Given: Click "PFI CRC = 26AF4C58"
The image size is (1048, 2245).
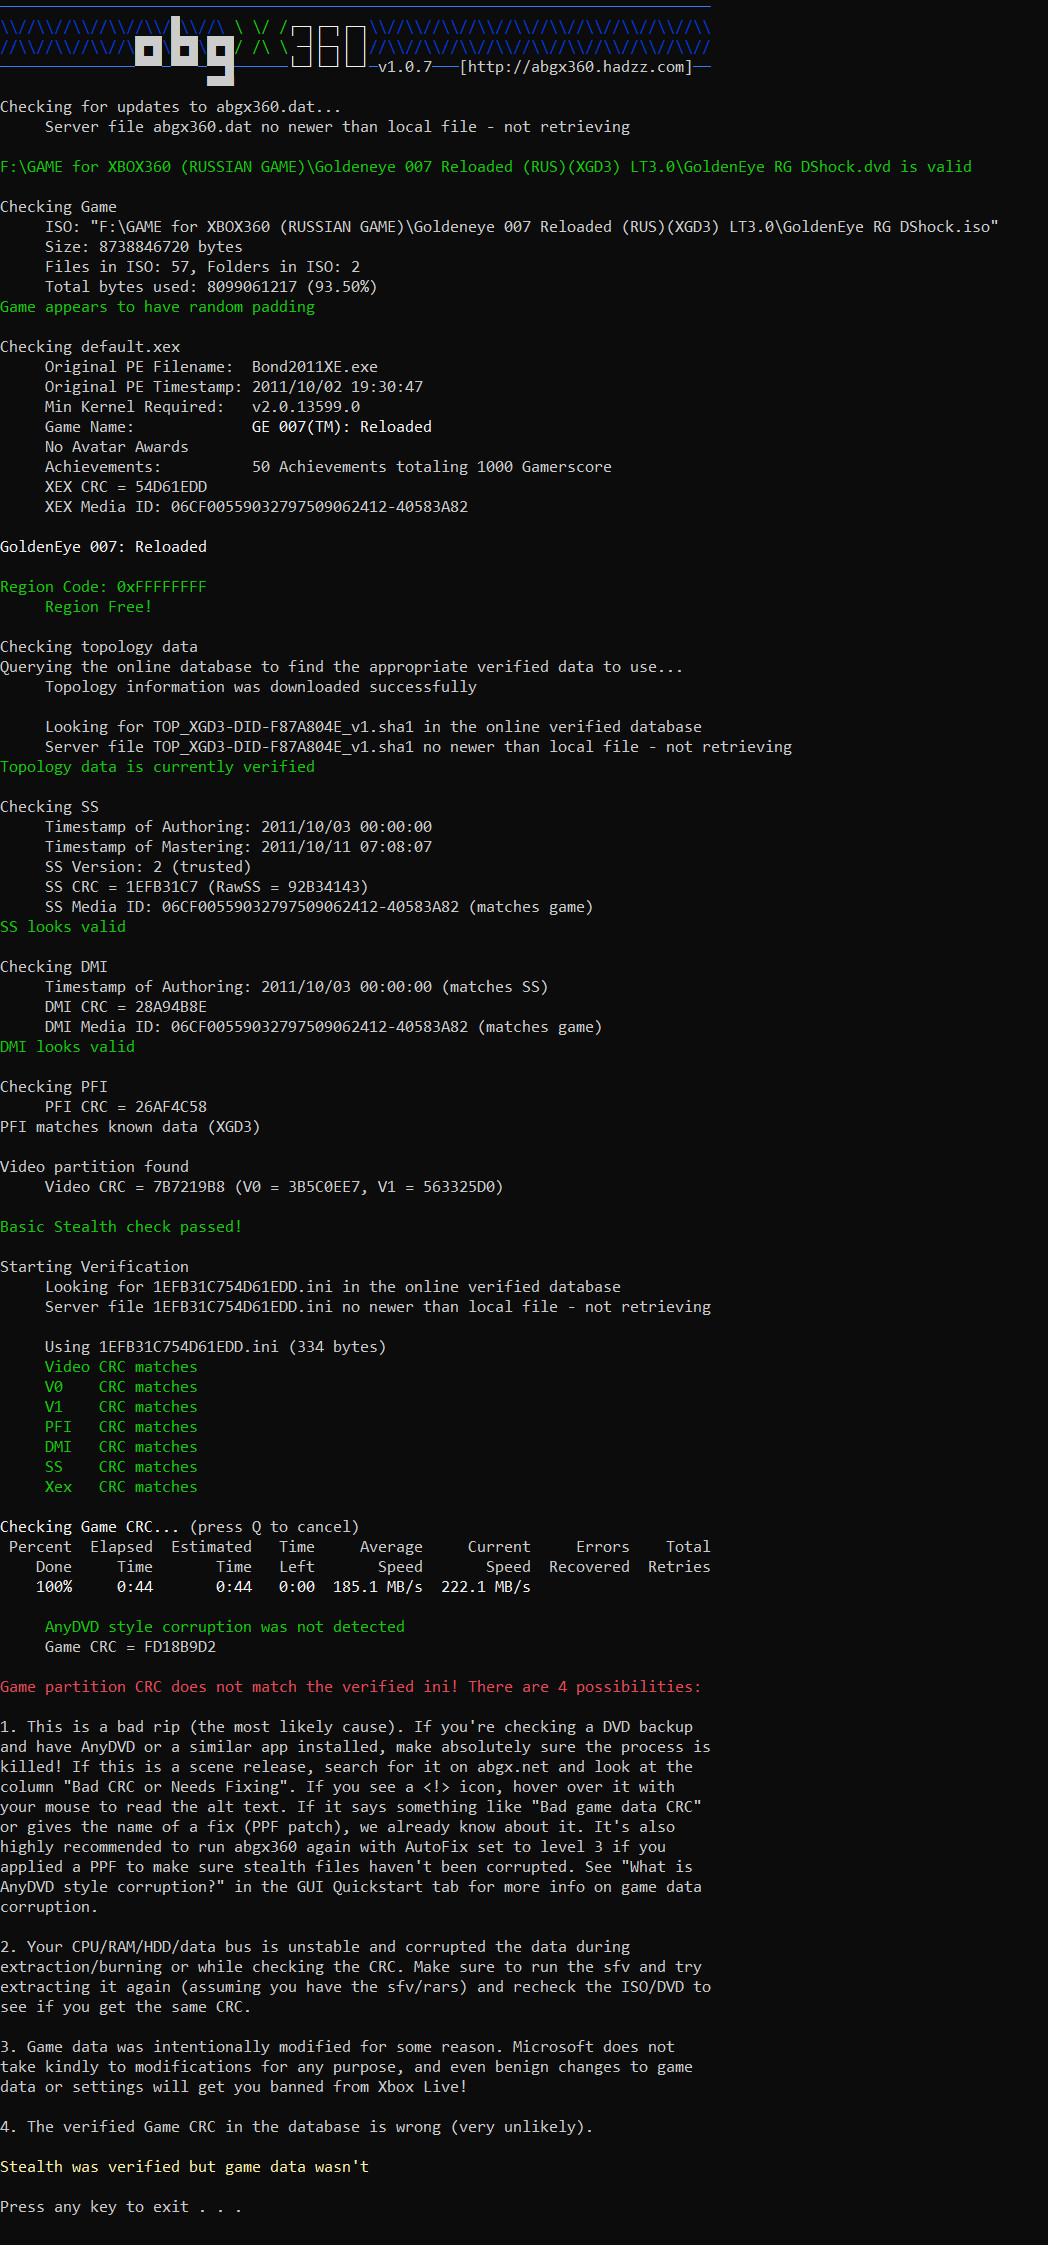Looking at the screenshot, I should (x=126, y=1107).
